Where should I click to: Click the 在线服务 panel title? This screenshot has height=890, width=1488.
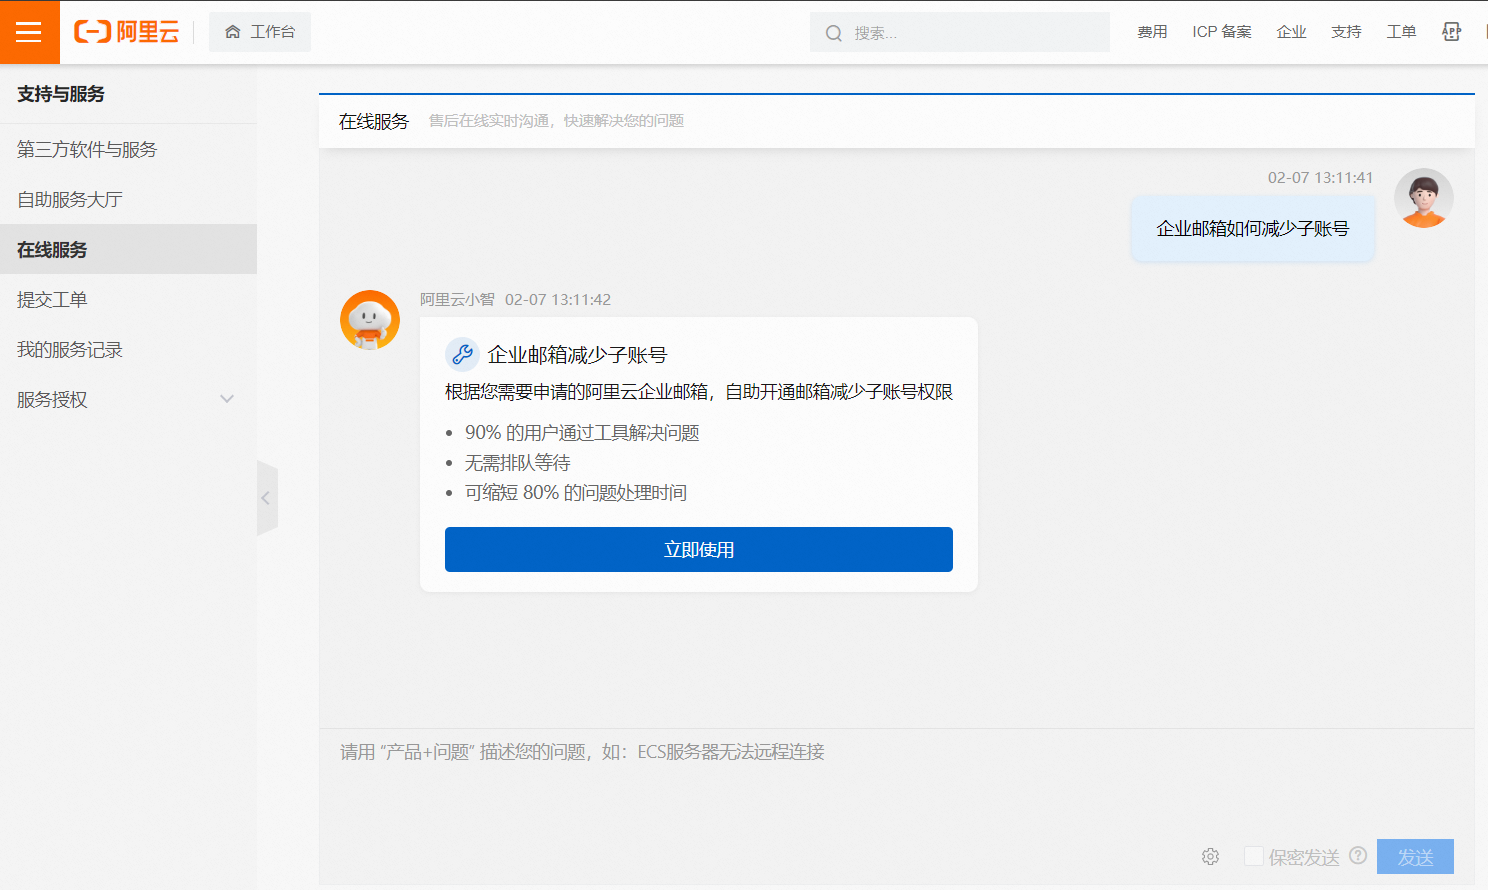[374, 121]
